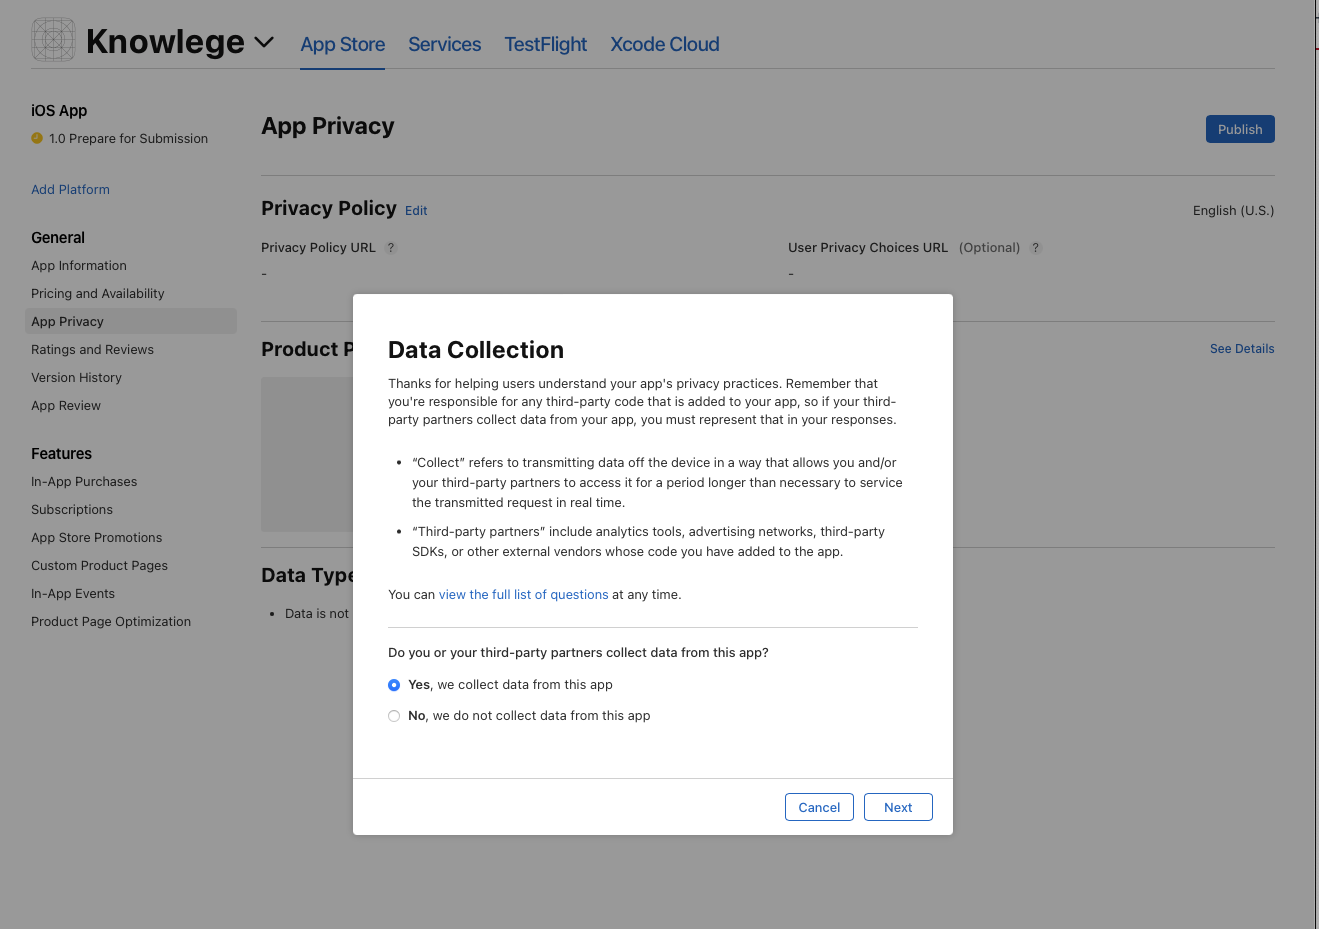Open Version History
This screenshot has width=1319, height=929.
coord(76,377)
